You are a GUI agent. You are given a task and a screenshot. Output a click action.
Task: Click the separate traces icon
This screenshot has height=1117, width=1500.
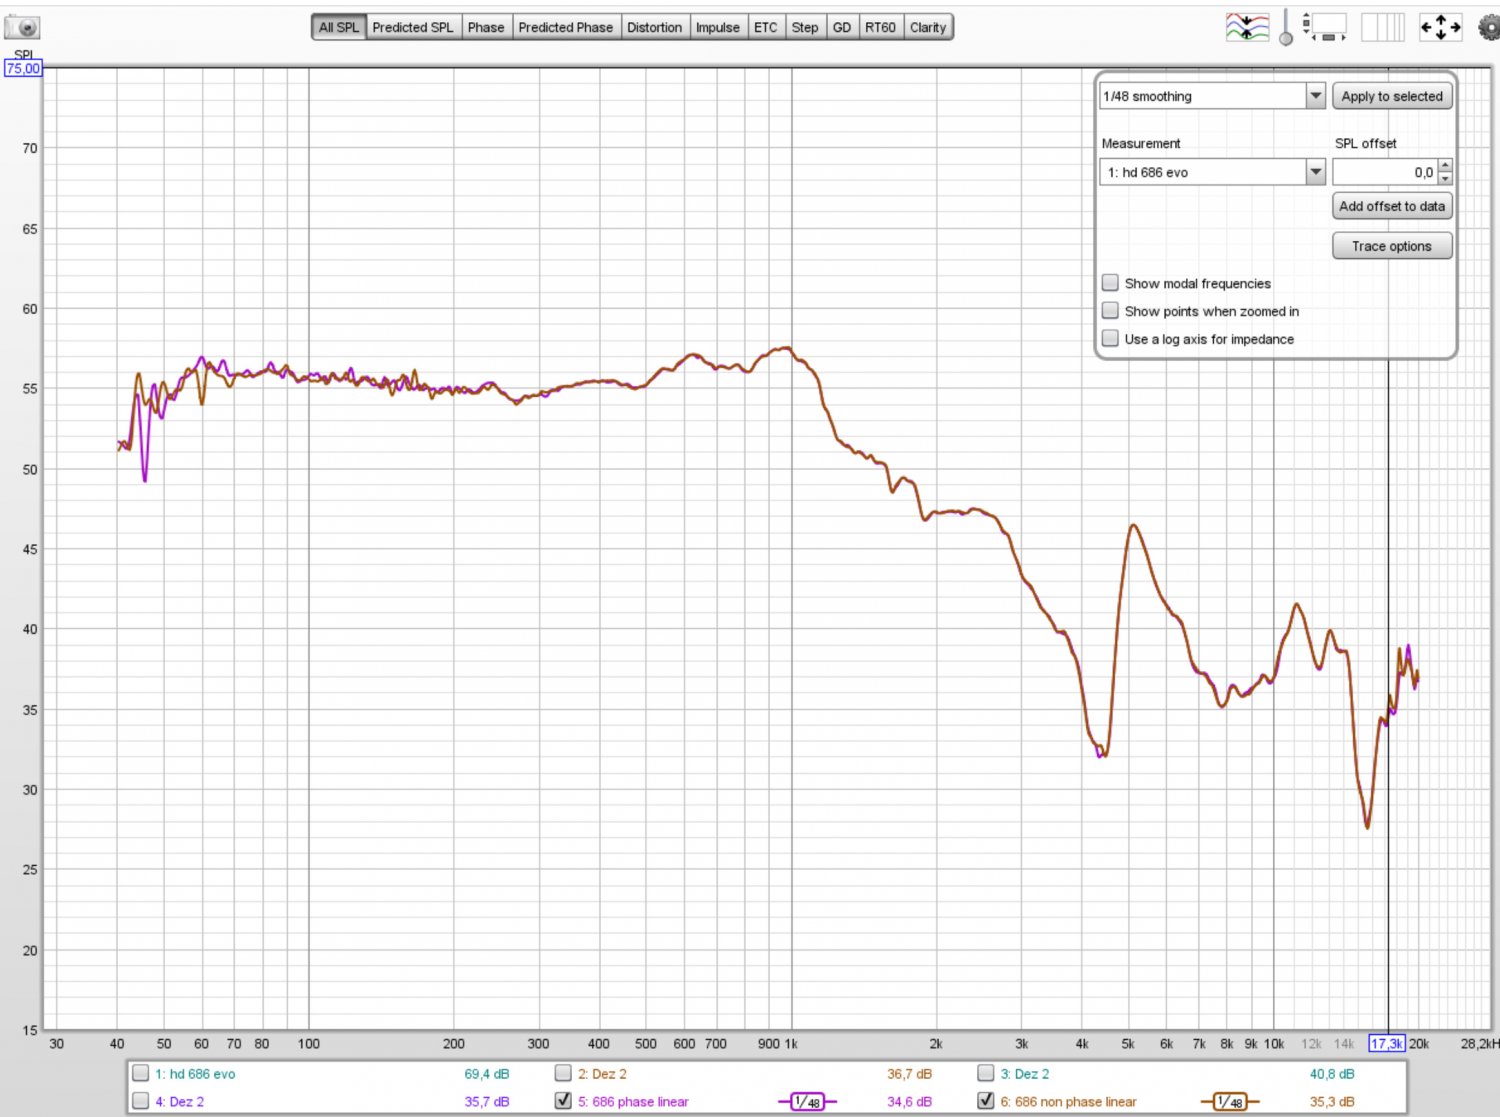tap(1247, 27)
